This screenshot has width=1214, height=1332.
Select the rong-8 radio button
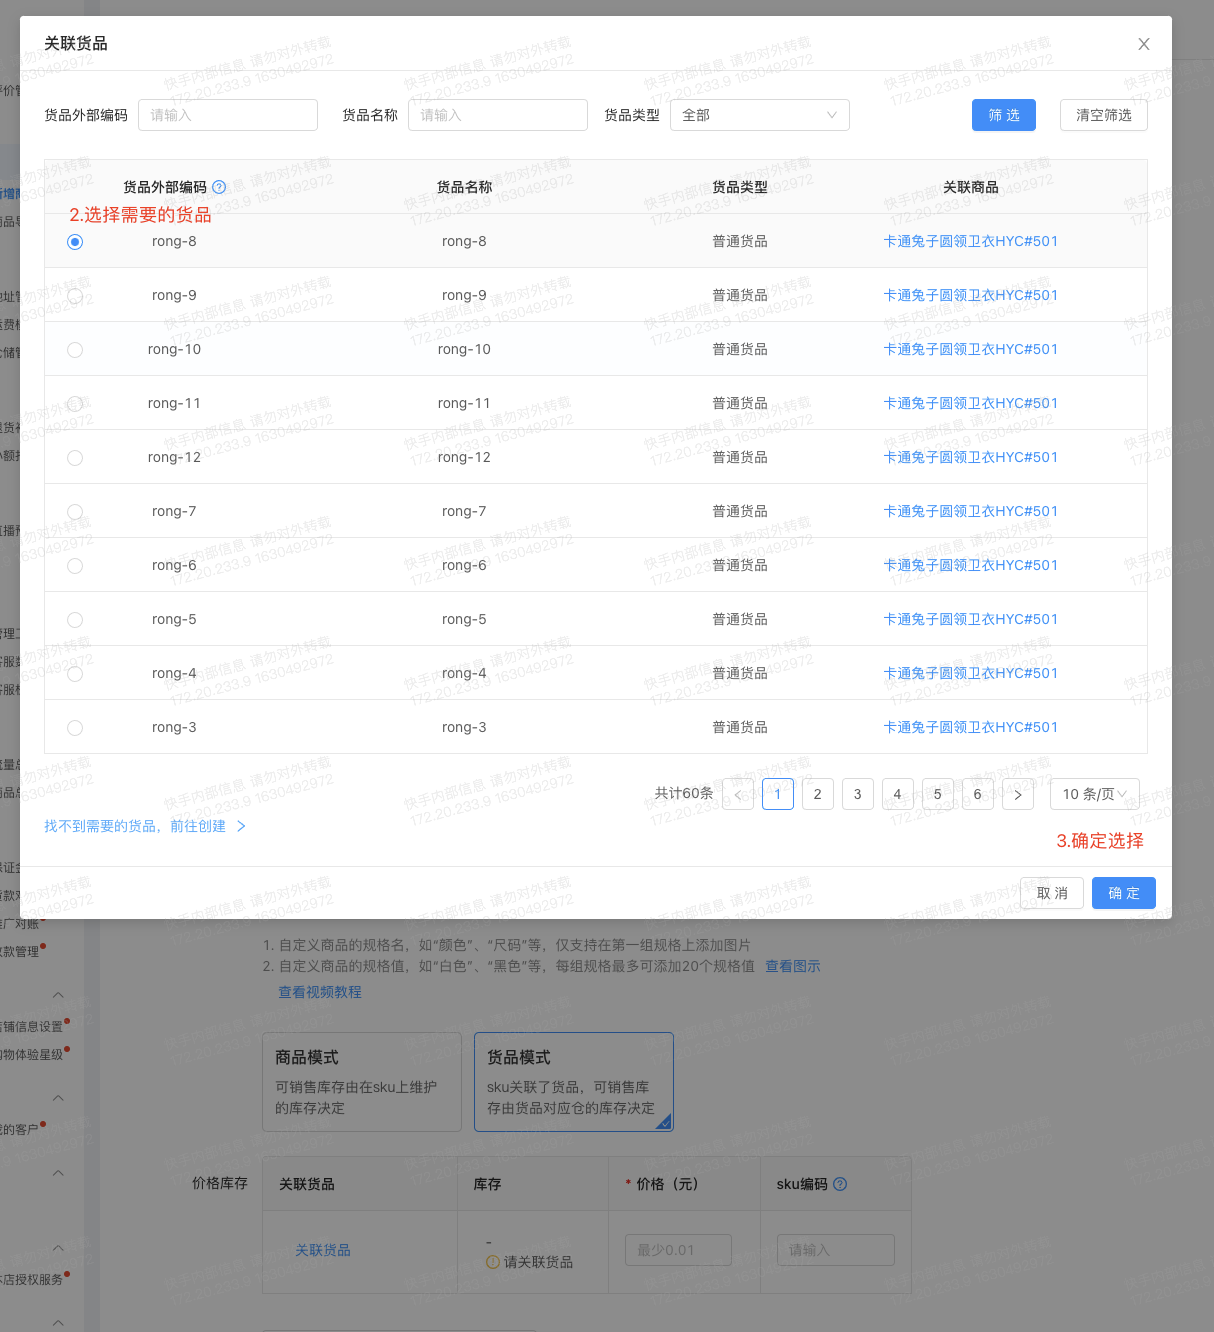[x=75, y=242]
